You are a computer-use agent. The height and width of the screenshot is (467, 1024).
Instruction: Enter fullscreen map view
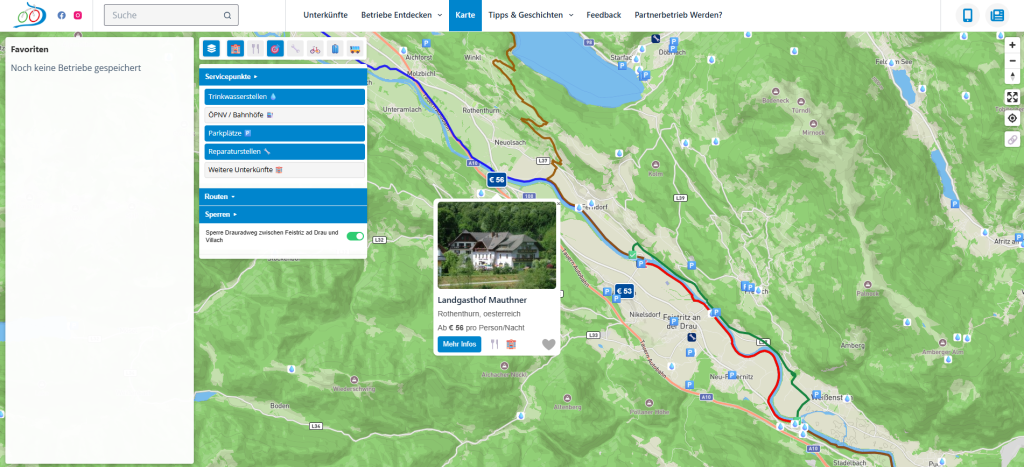click(1012, 97)
